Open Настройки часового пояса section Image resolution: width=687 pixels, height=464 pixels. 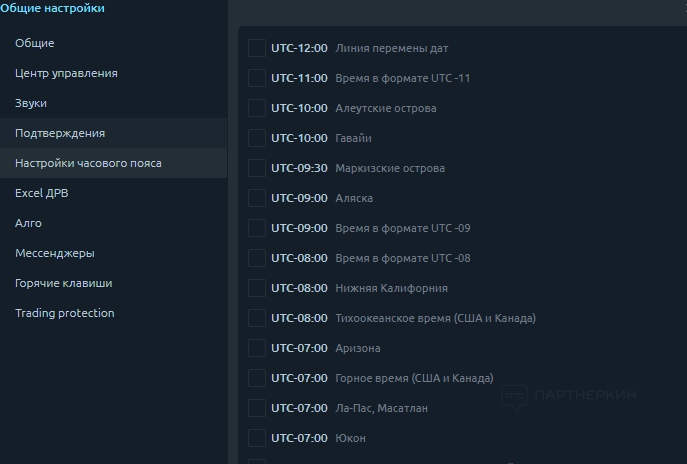[x=88, y=163]
